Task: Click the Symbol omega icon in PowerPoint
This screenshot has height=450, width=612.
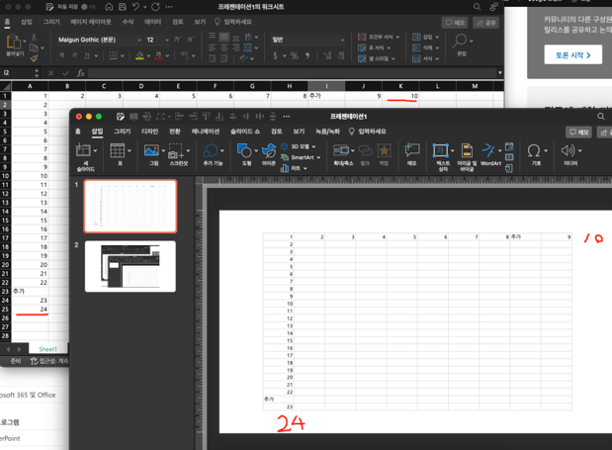Action: (534, 150)
